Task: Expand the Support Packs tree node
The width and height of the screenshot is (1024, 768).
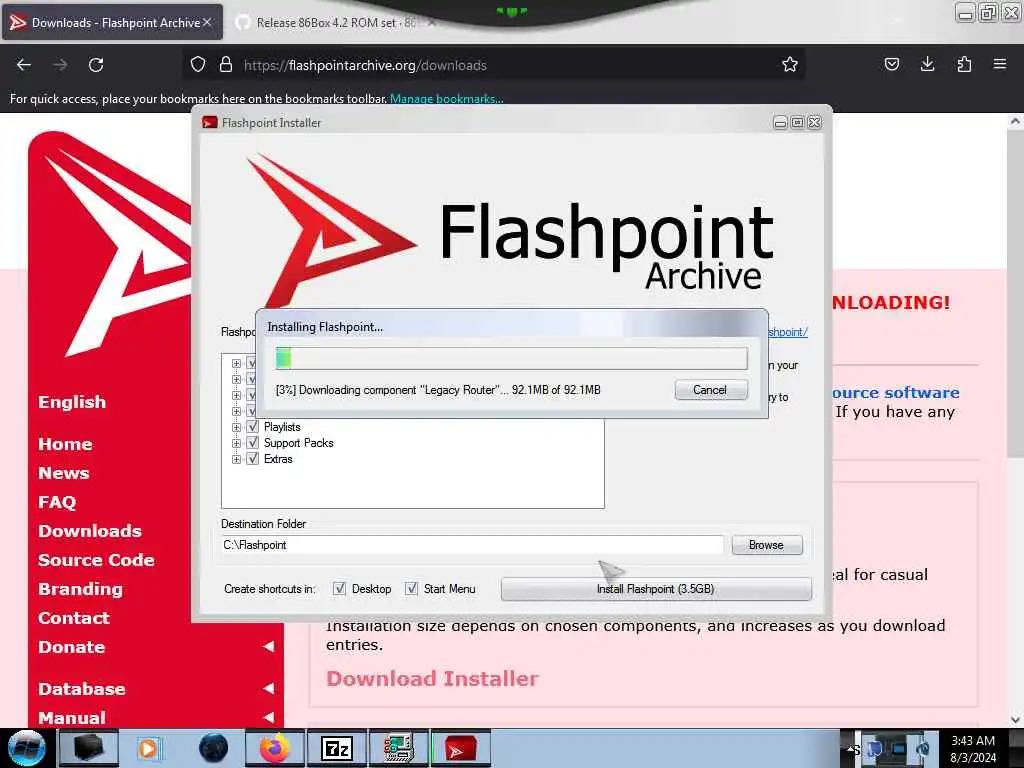Action: click(x=236, y=443)
